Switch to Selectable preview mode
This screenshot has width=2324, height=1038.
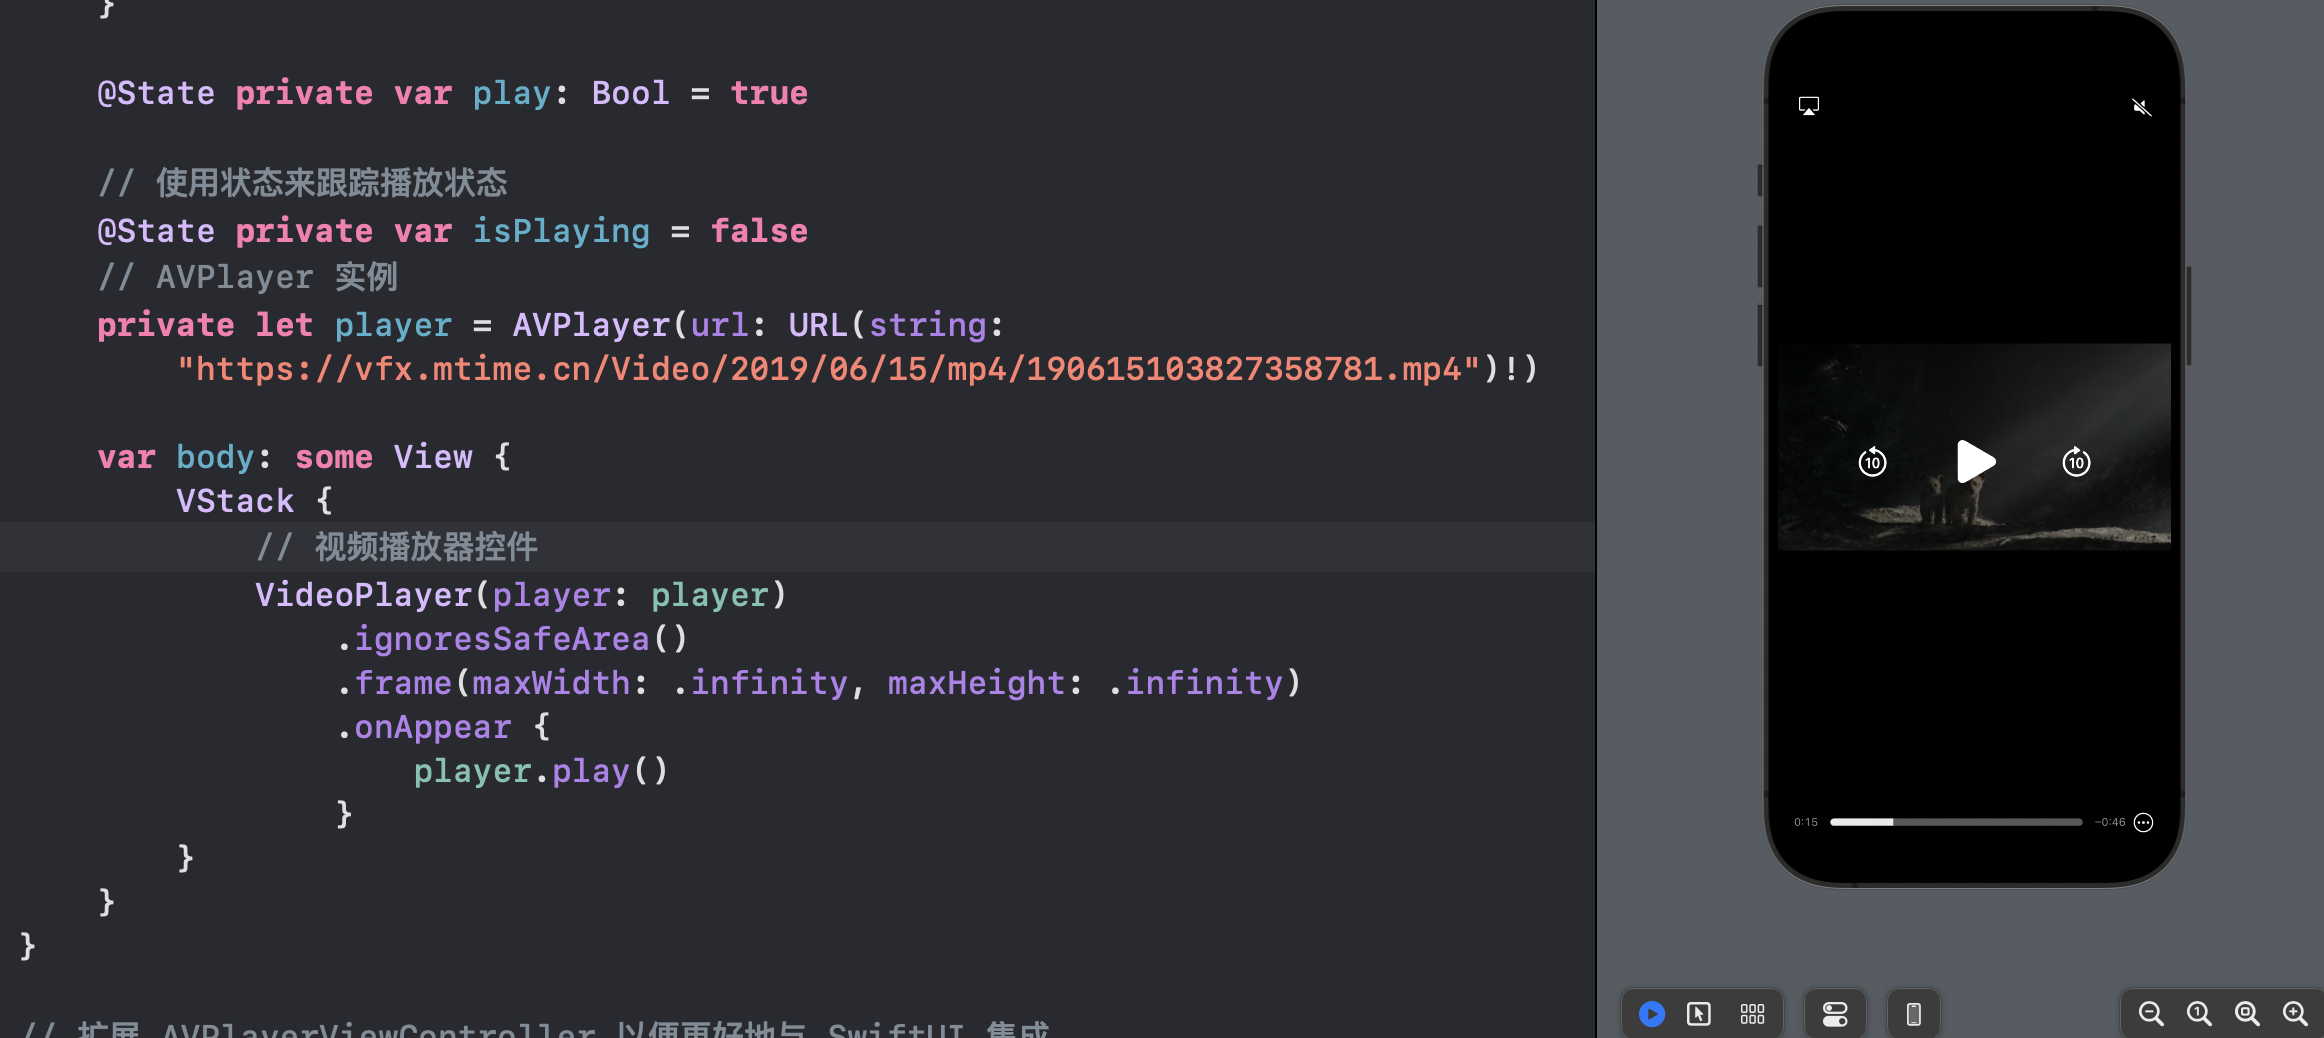(1698, 1014)
